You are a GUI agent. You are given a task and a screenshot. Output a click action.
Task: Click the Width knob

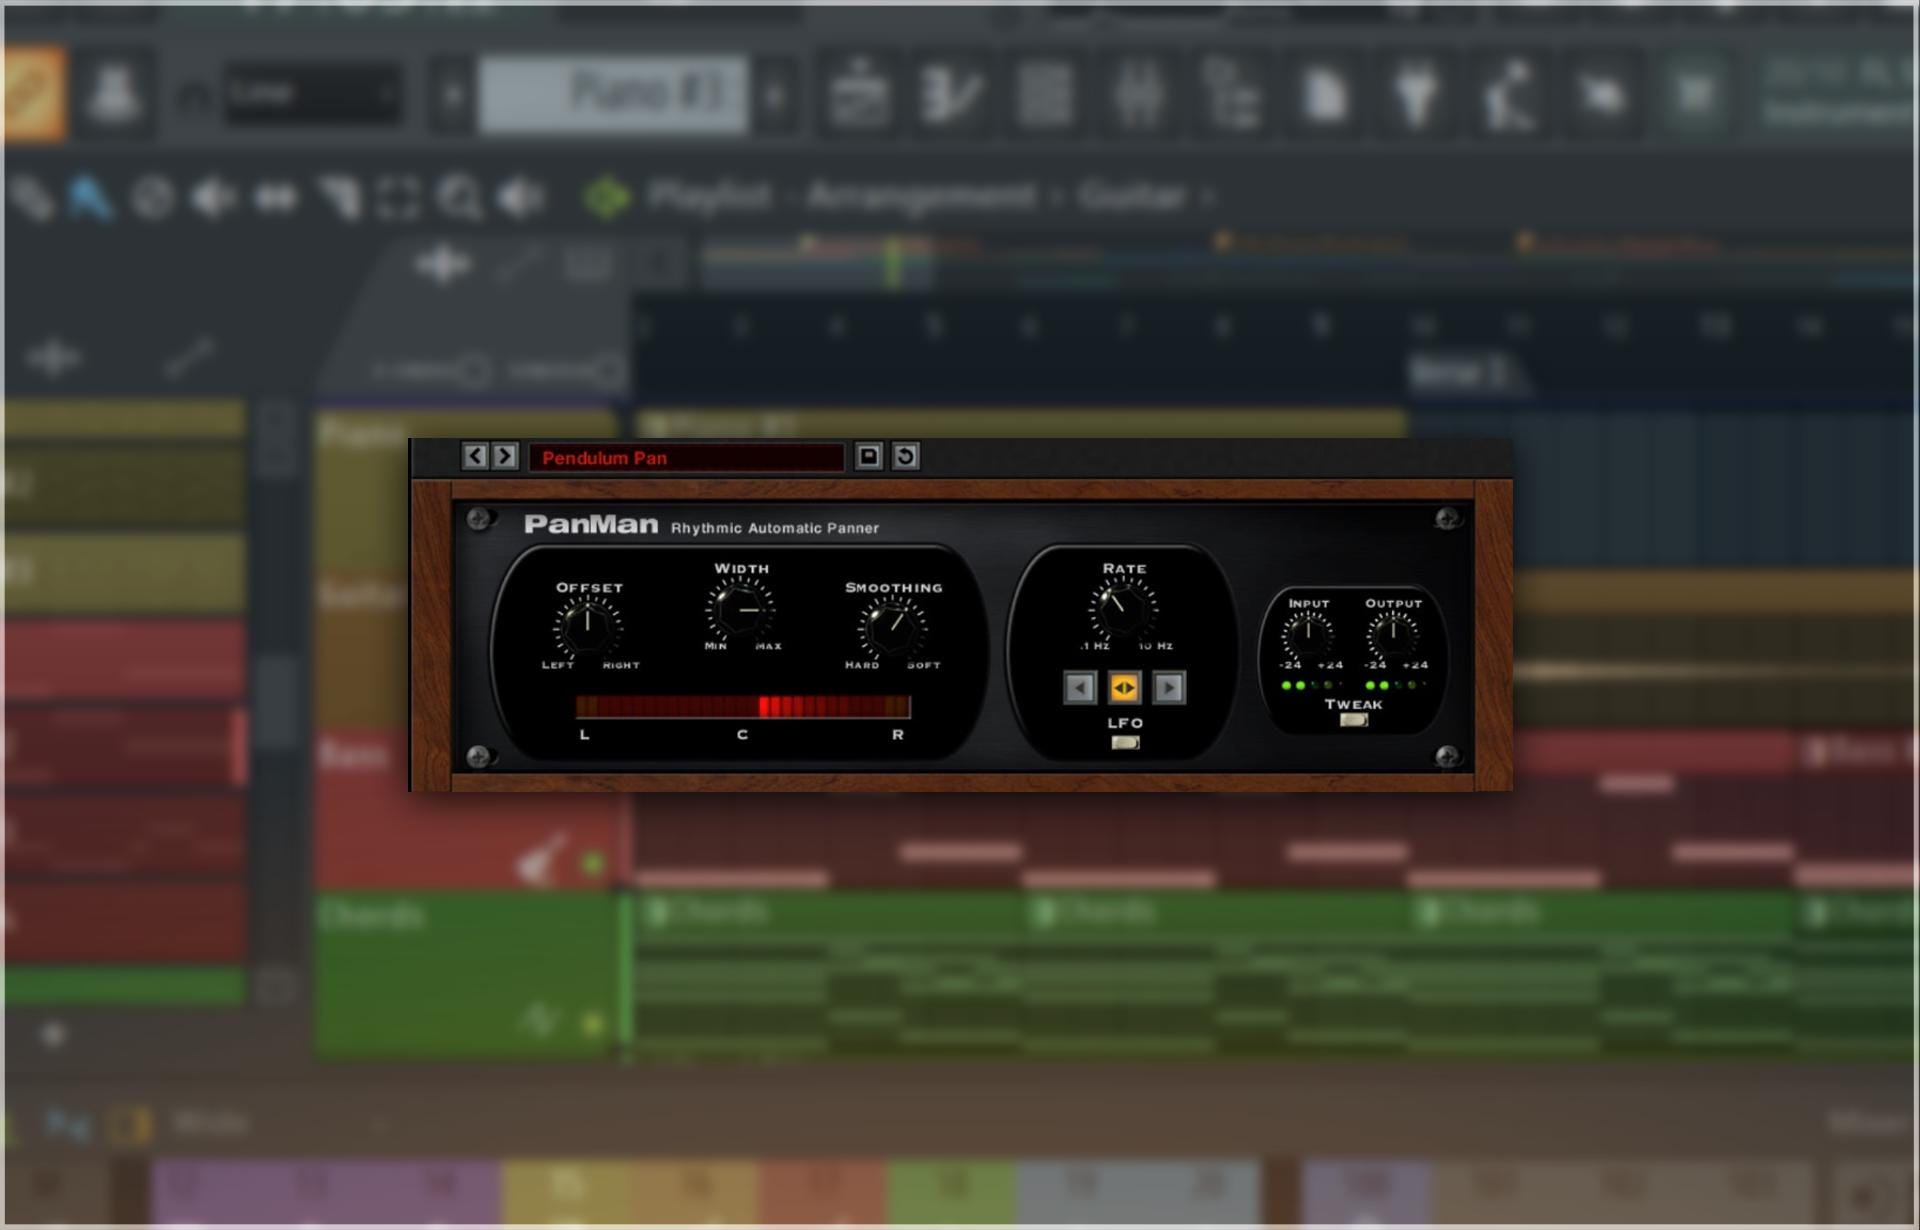[x=740, y=609]
